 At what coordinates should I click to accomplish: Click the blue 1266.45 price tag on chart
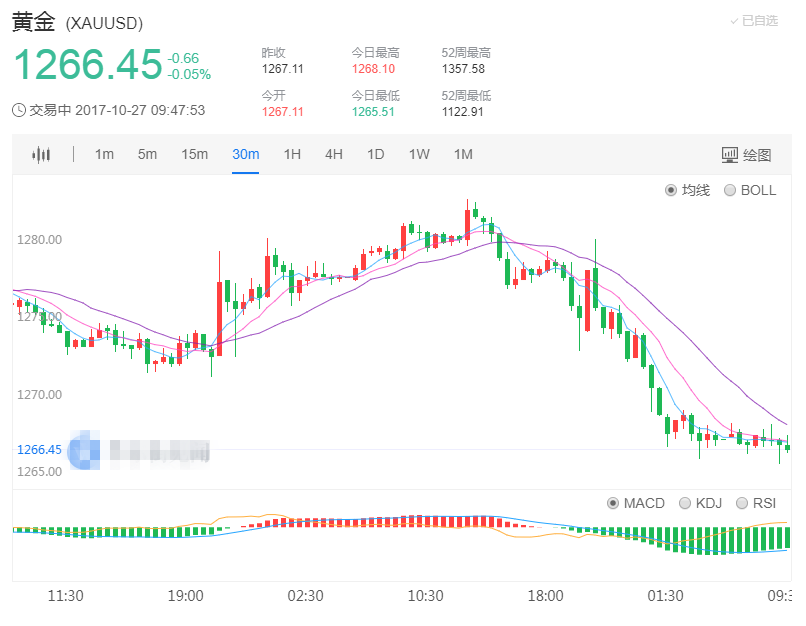[37, 450]
